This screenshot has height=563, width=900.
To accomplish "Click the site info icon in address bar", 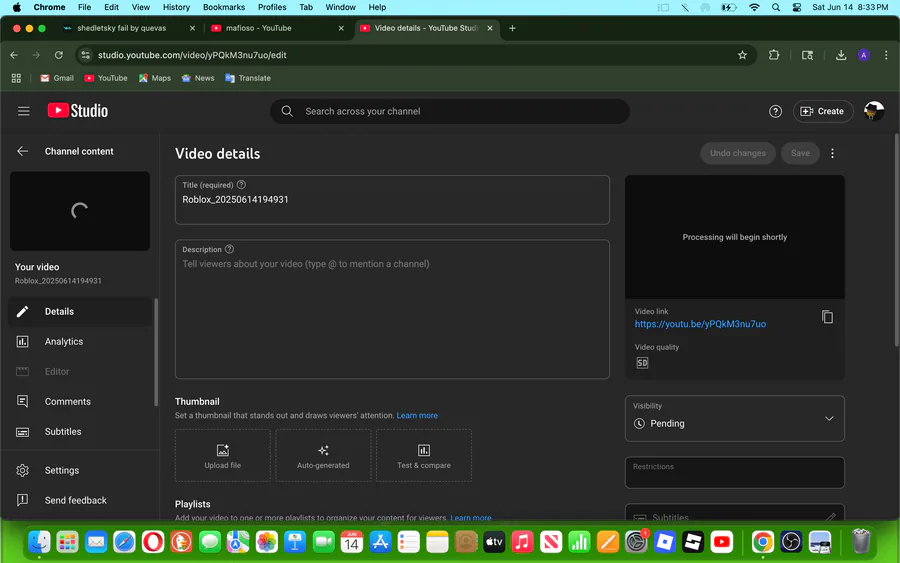I will [86, 55].
